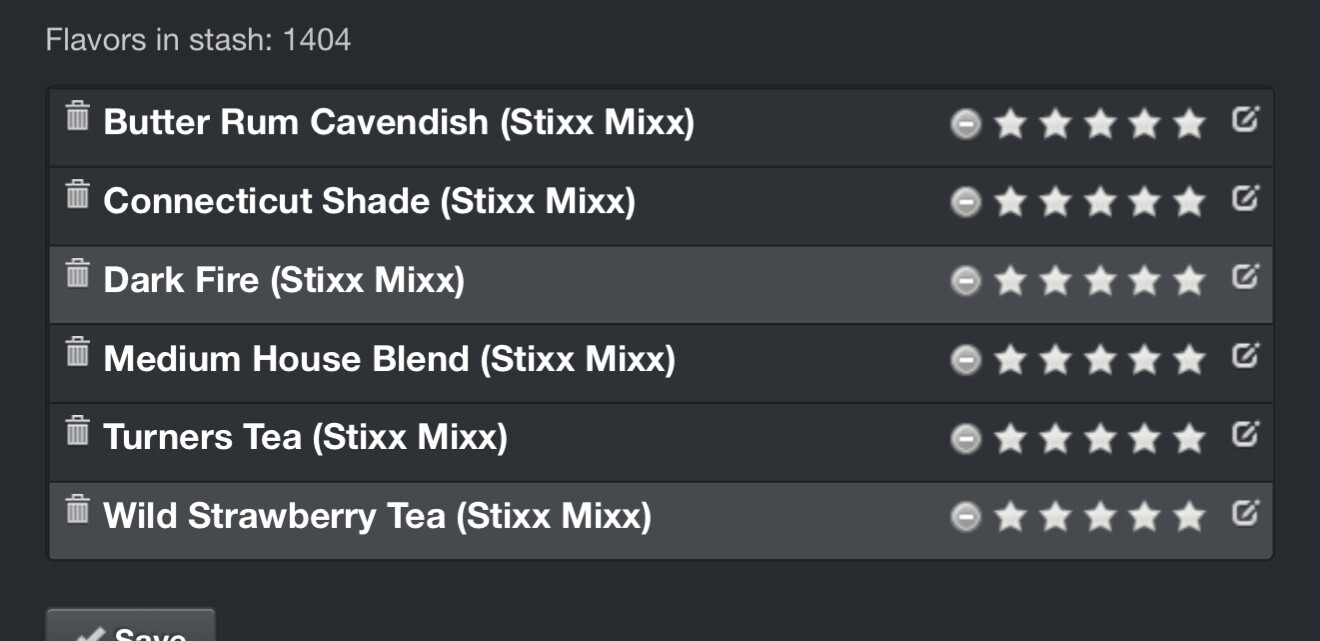Viewport: 1320px width, 641px height.
Task: Clear rating for Butter Rum Cavendish
Action: click(965, 124)
